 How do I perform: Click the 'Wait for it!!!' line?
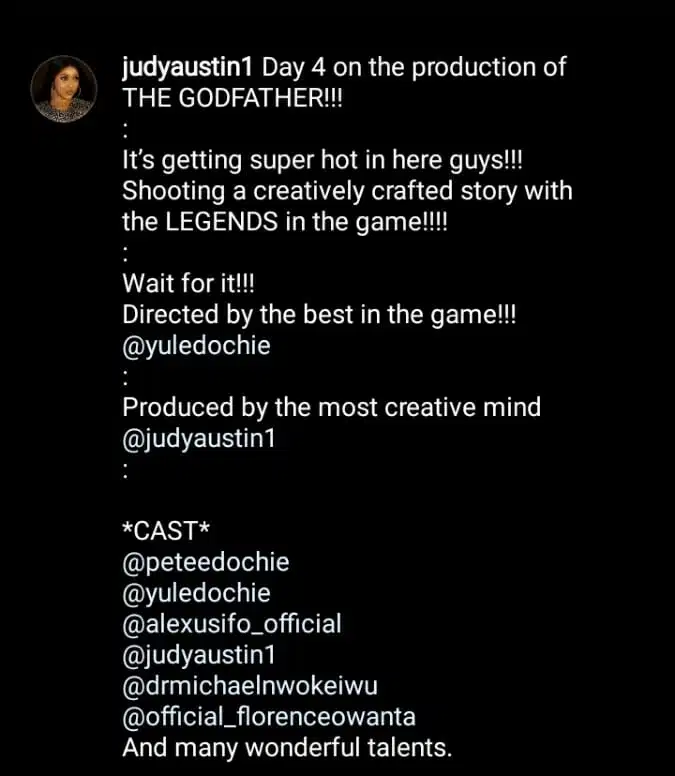[x=188, y=284]
